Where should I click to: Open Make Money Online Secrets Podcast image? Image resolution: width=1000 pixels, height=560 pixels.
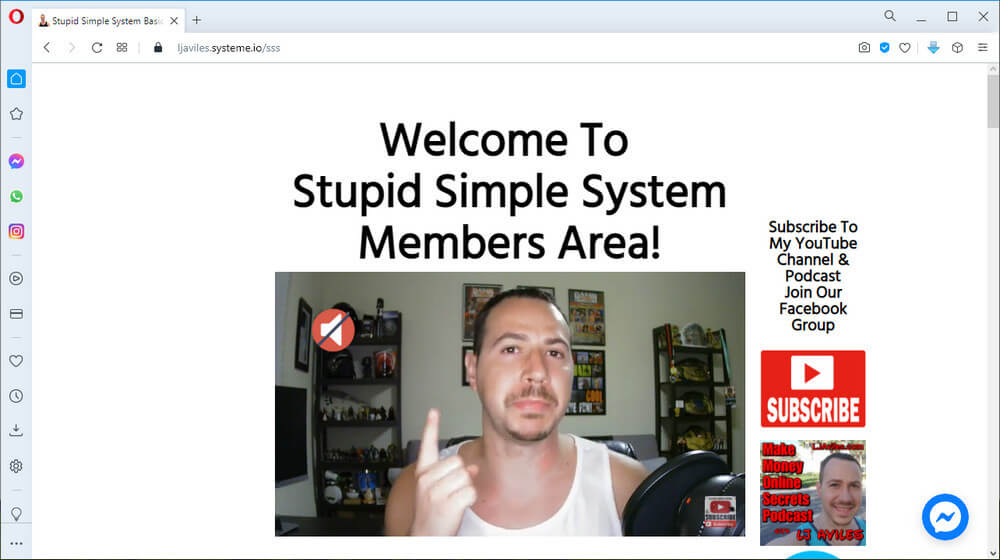pos(813,493)
